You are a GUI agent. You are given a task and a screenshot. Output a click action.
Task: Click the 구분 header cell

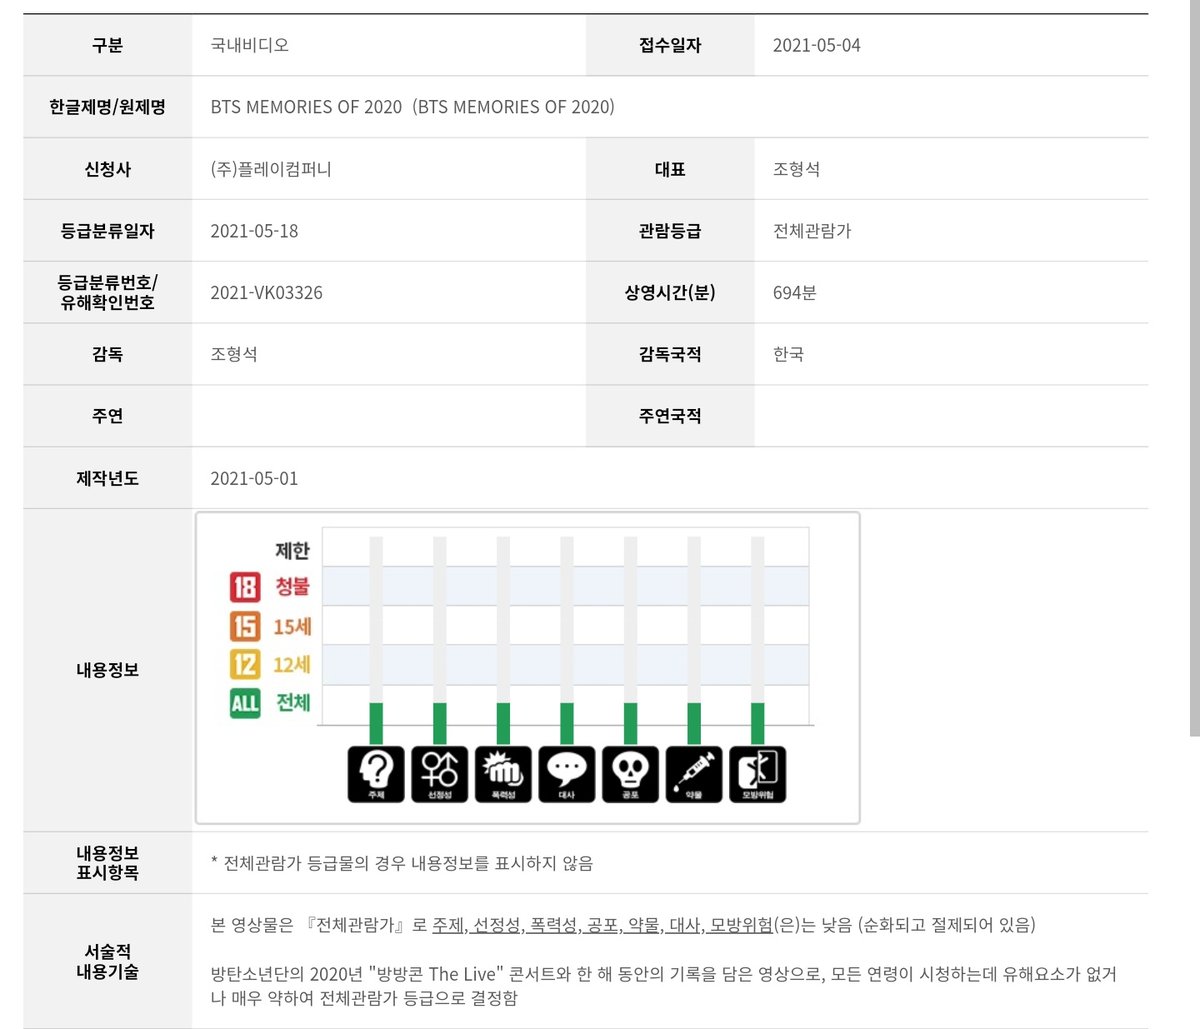108,45
